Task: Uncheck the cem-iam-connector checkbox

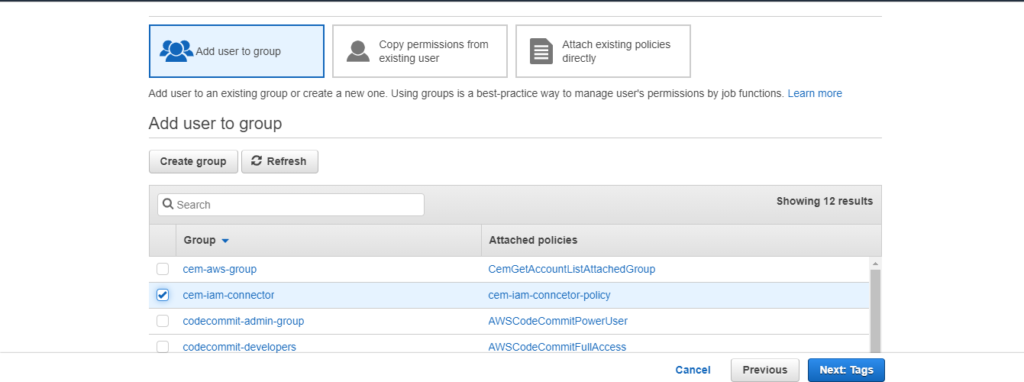Action: point(163,295)
